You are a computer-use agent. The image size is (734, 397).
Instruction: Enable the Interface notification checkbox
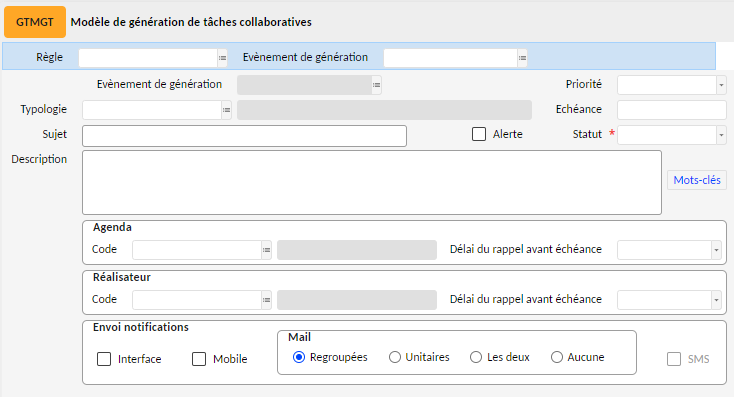(104, 359)
